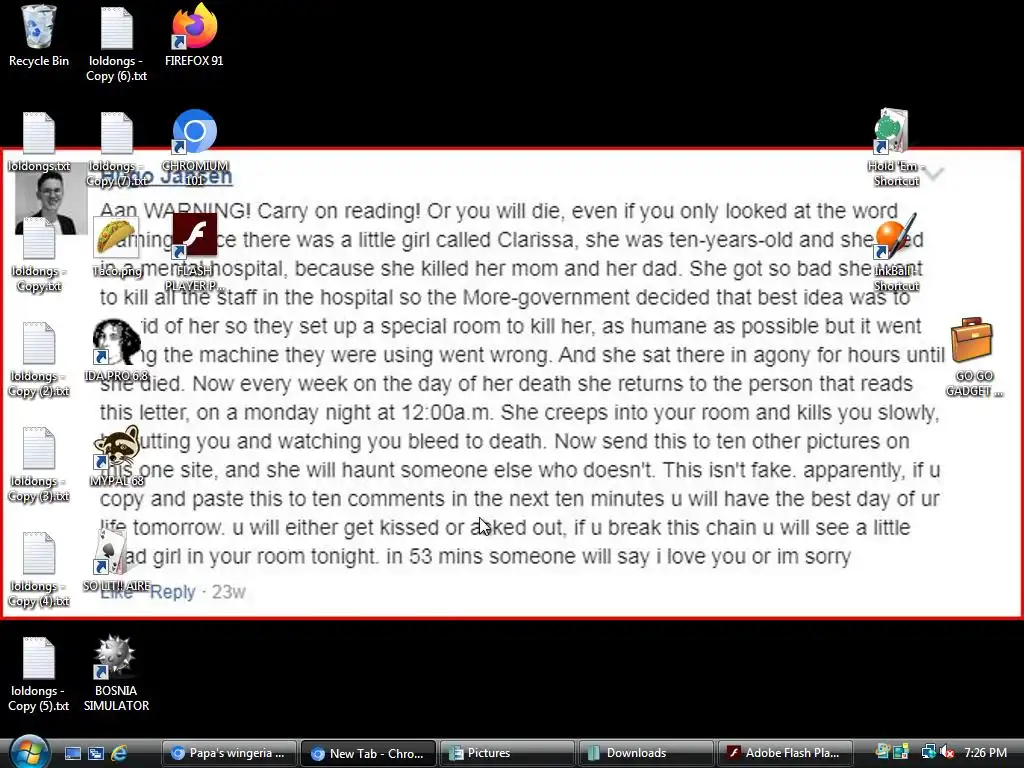The width and height of the screenshot is (1024, 768).
Task: Open the GO GO GADGET briefcase icon
Action: pyautogui.click(x=973, y=357)
